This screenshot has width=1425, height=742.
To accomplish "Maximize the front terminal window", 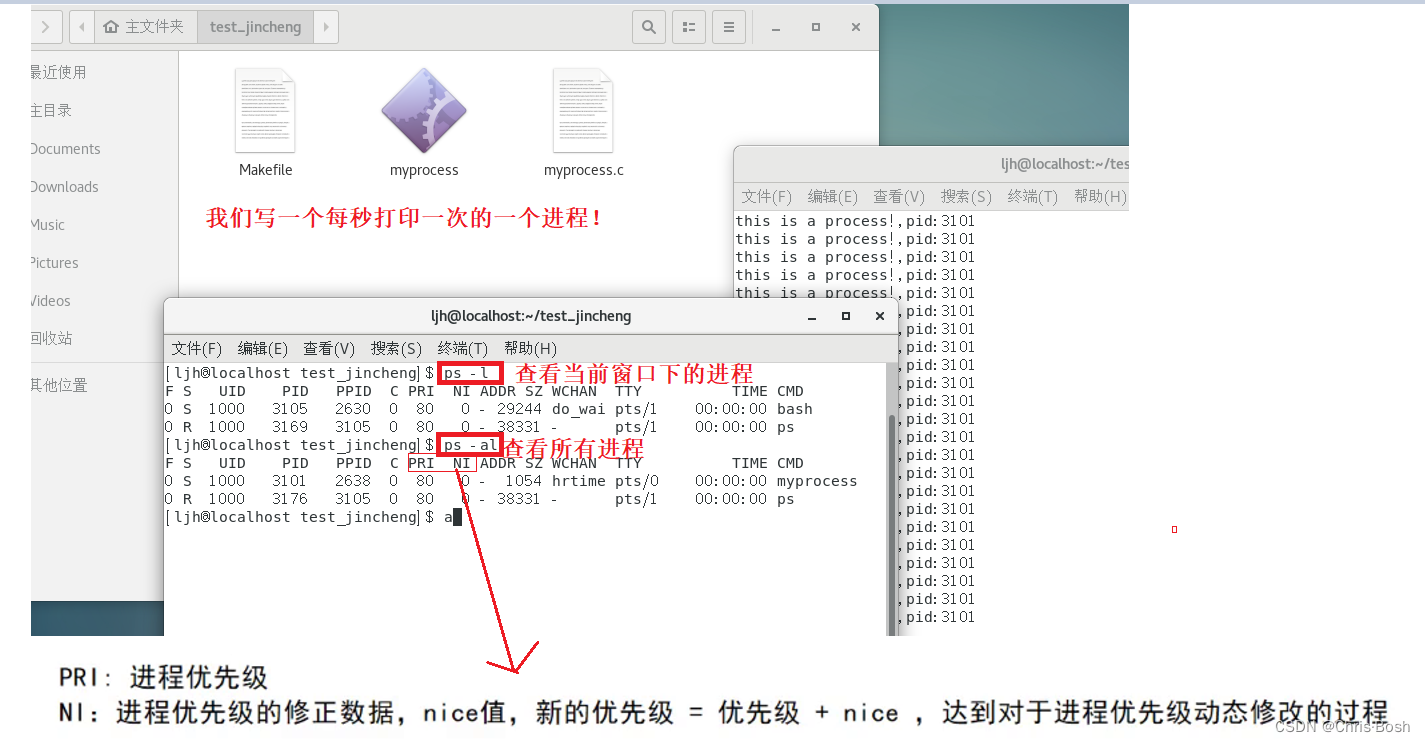I will (846, 316).
